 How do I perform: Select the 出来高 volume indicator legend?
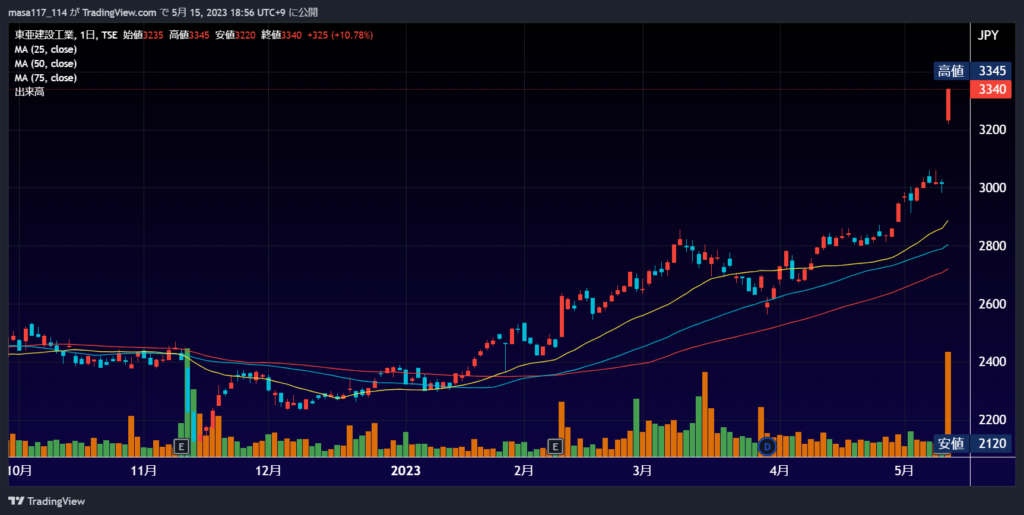[x=29, y=92]
